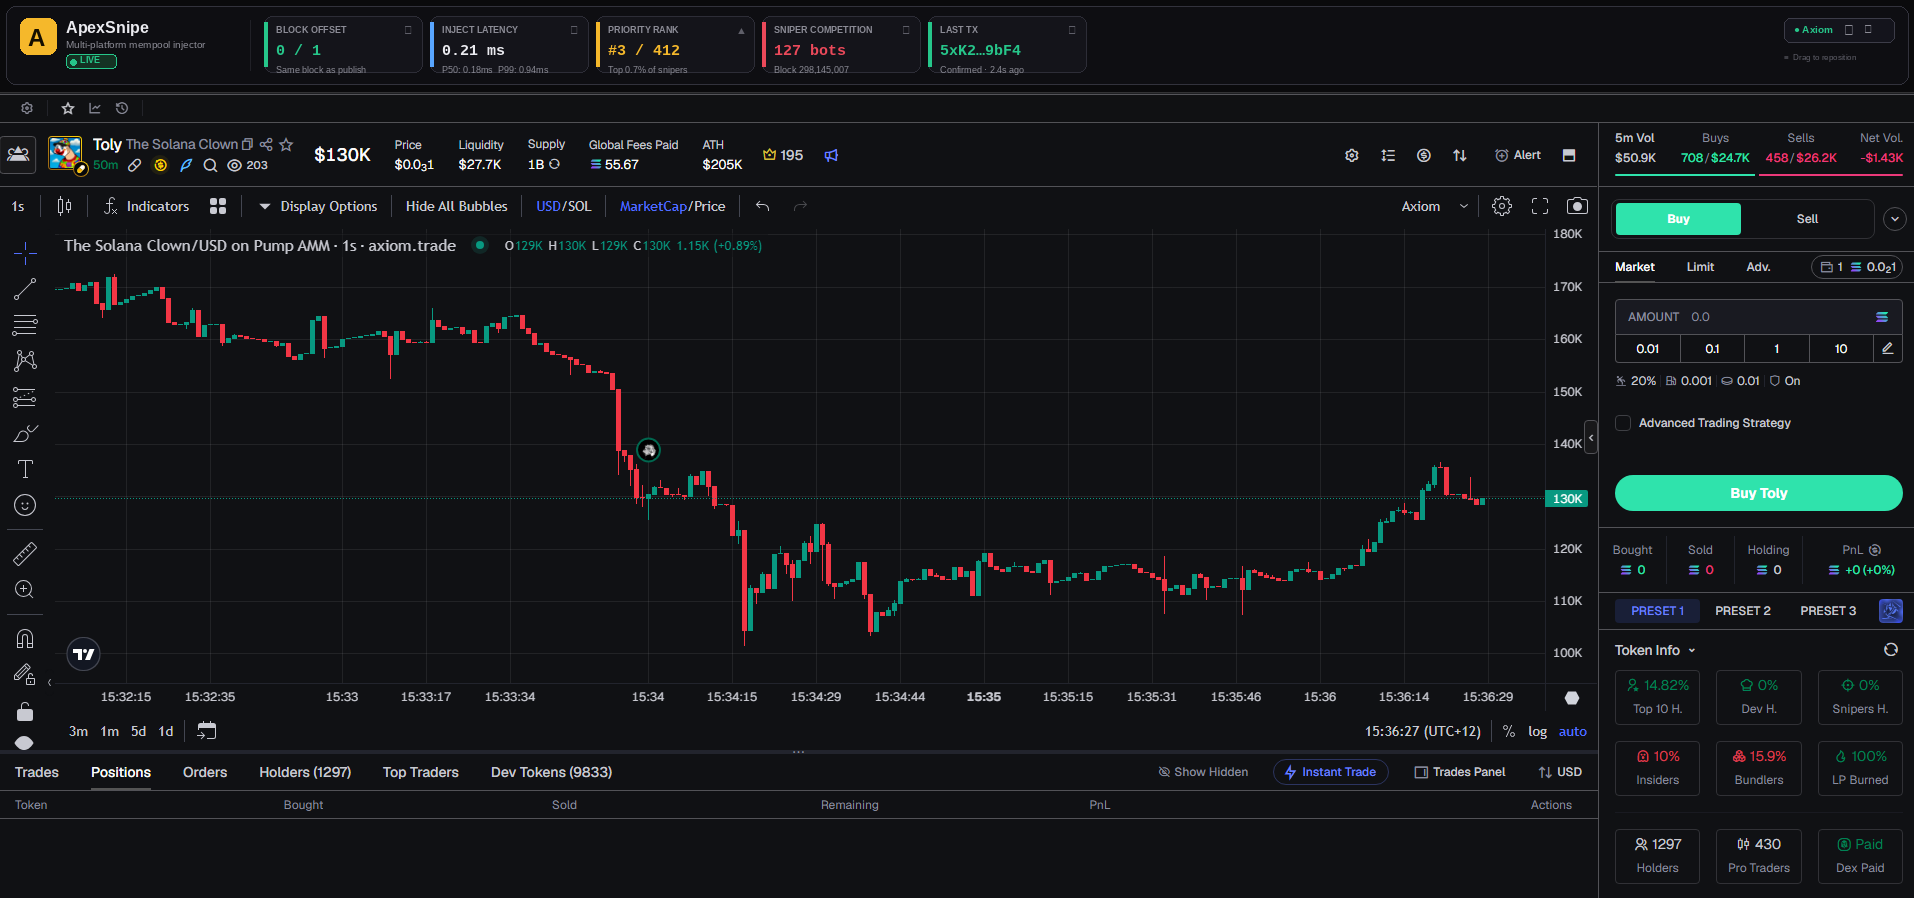Refresh the Token Info panel
Image resolution: width=1914 pixels, height=898 pixels.
pos(1890,650)
